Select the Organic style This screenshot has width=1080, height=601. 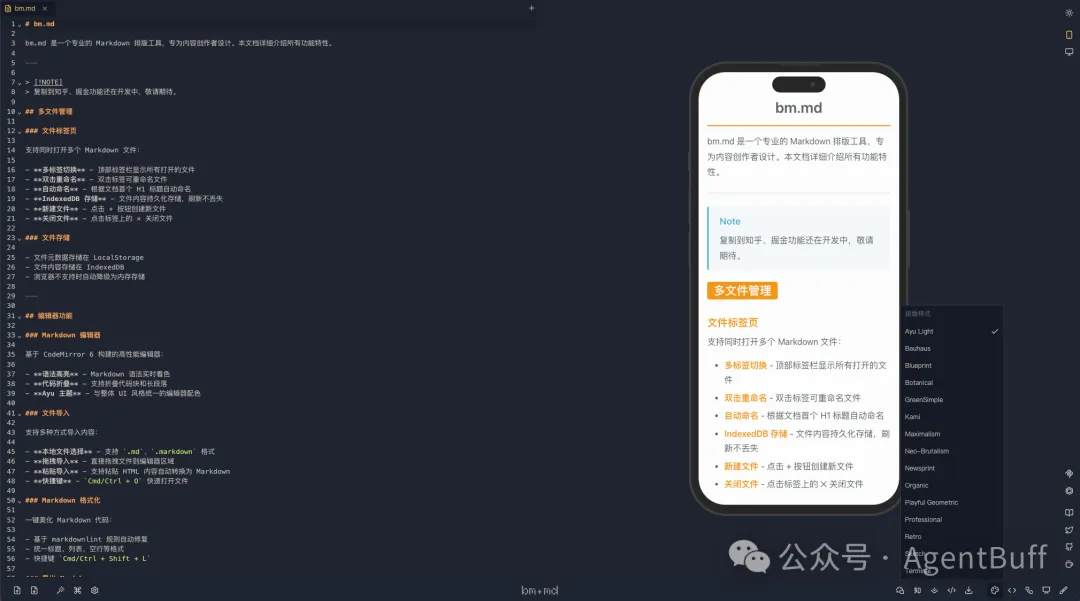[x=951, y=485]
